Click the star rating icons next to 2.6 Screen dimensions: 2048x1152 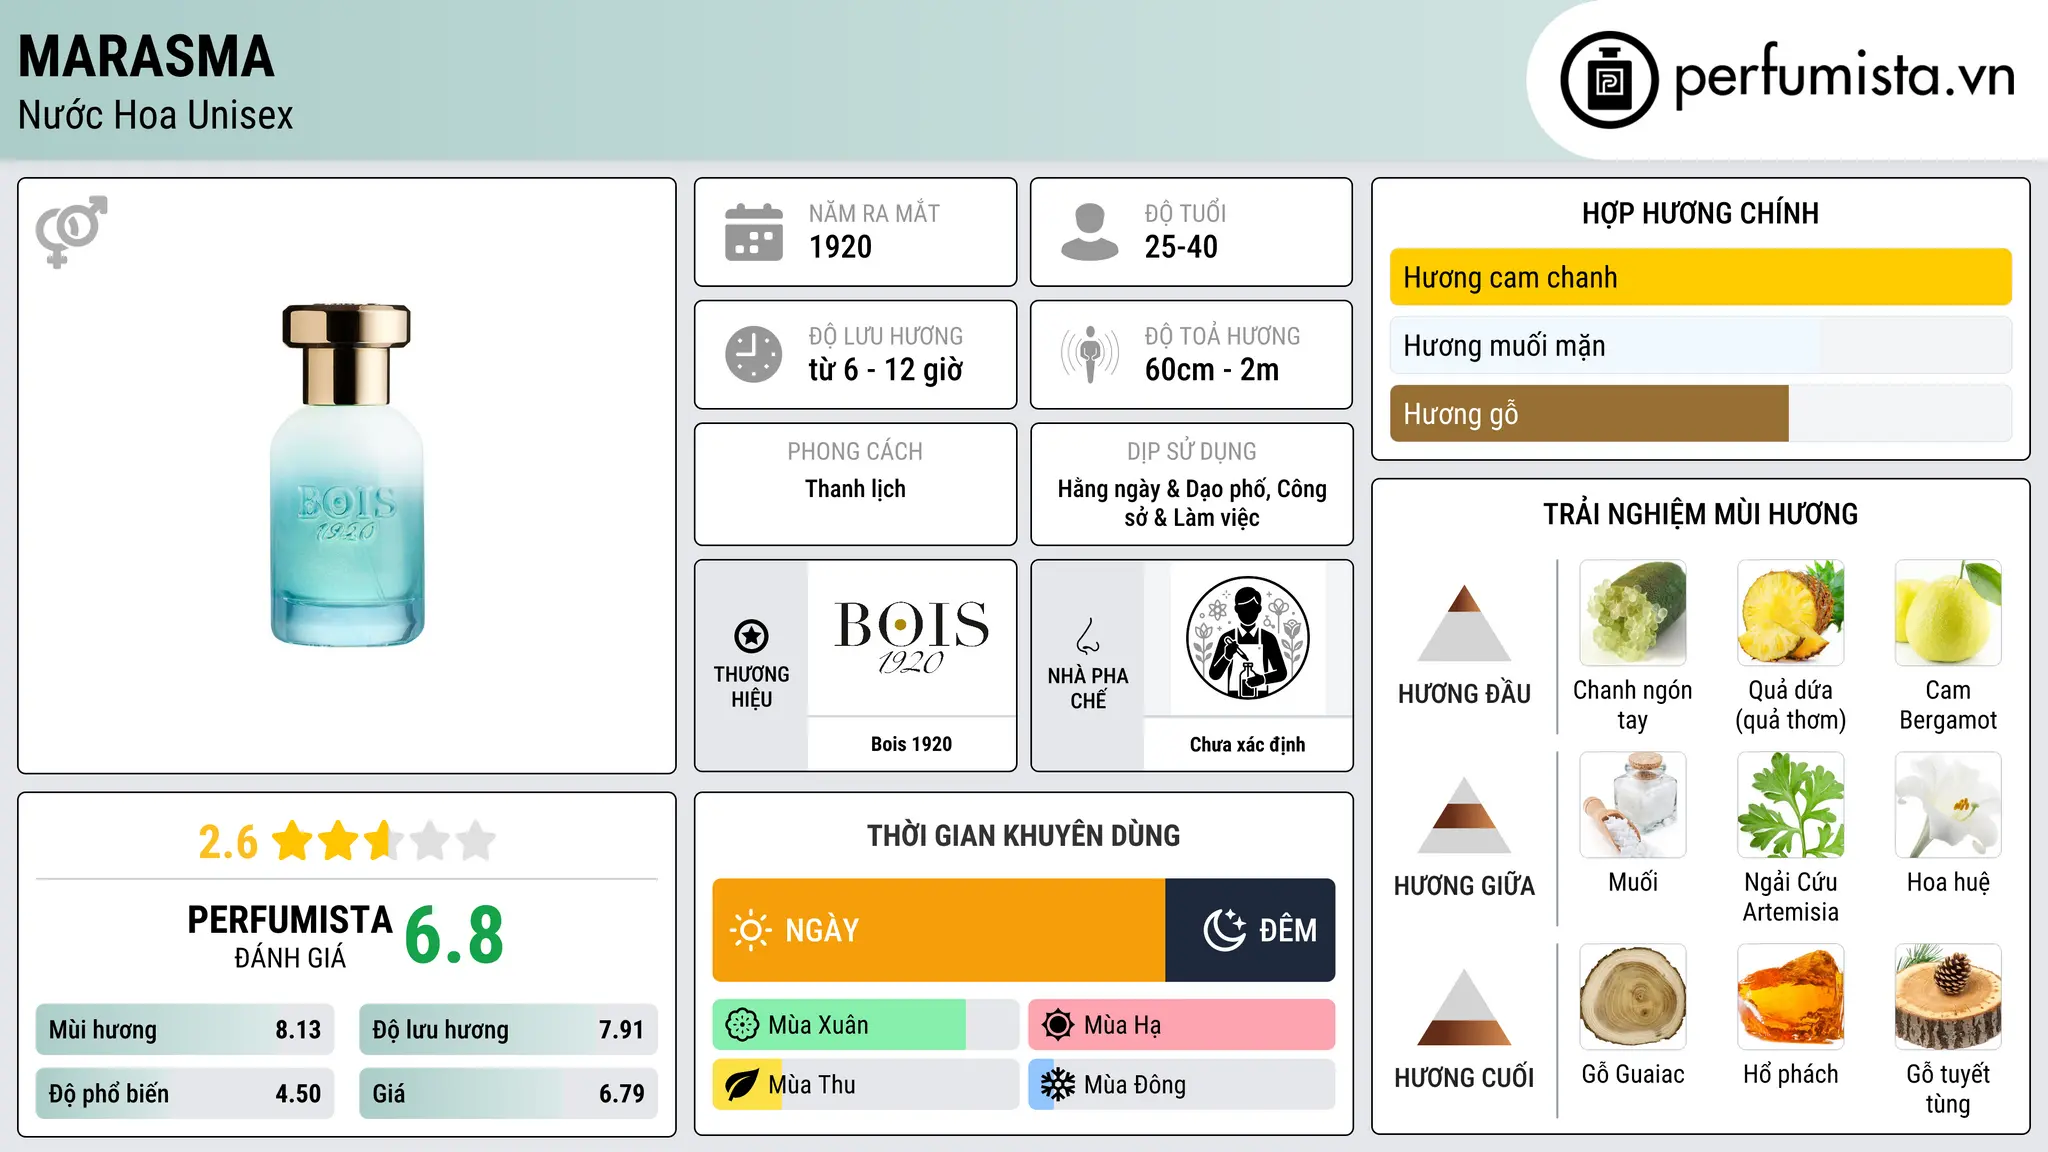(384, 841)
